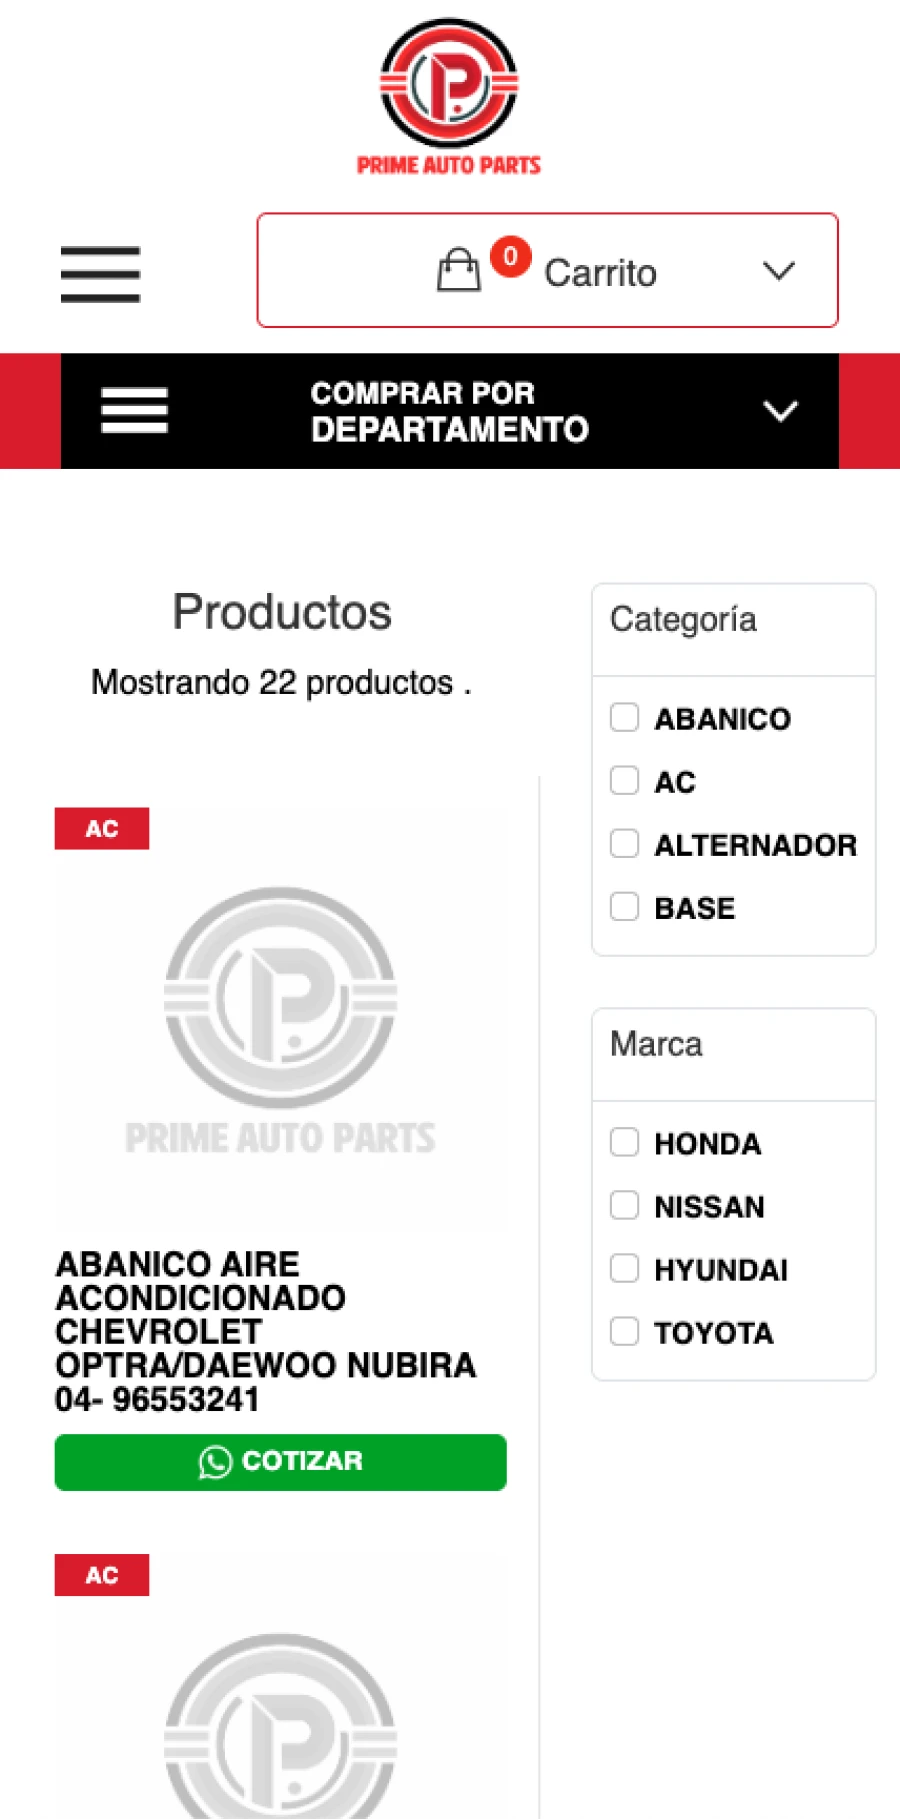Check the ABANICO category filter
Screen dimensions: 900x1819
click(x=625, y=717)
